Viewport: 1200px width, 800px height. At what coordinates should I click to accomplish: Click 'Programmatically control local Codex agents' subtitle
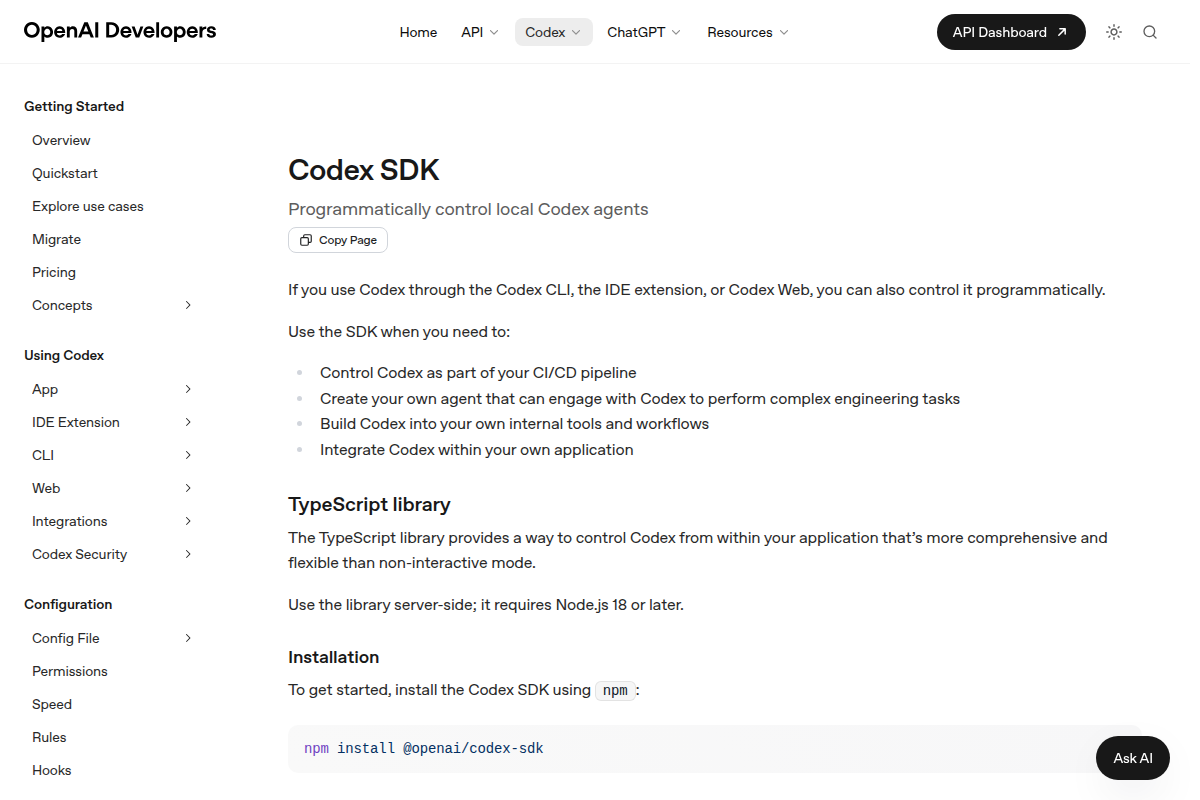[x=468, y=209]
